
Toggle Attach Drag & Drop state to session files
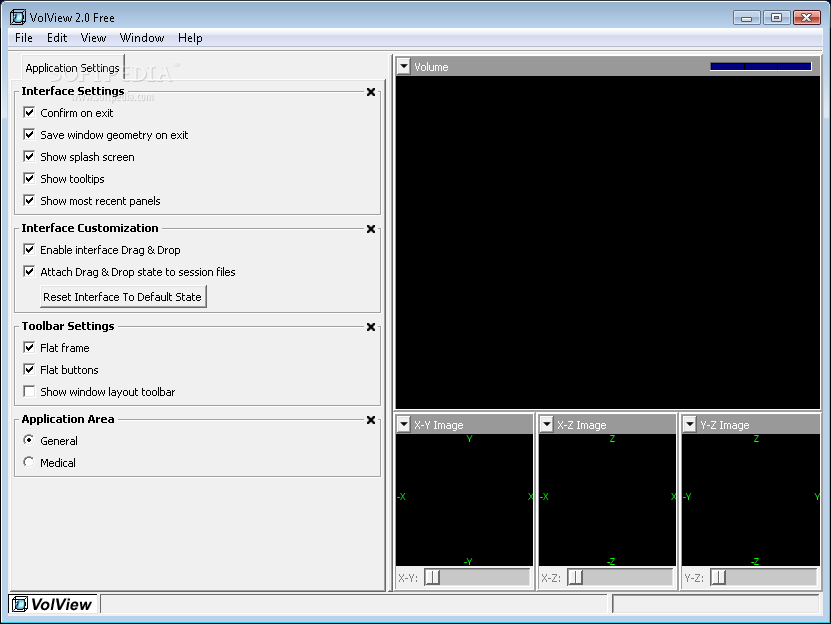click(29, 271)
